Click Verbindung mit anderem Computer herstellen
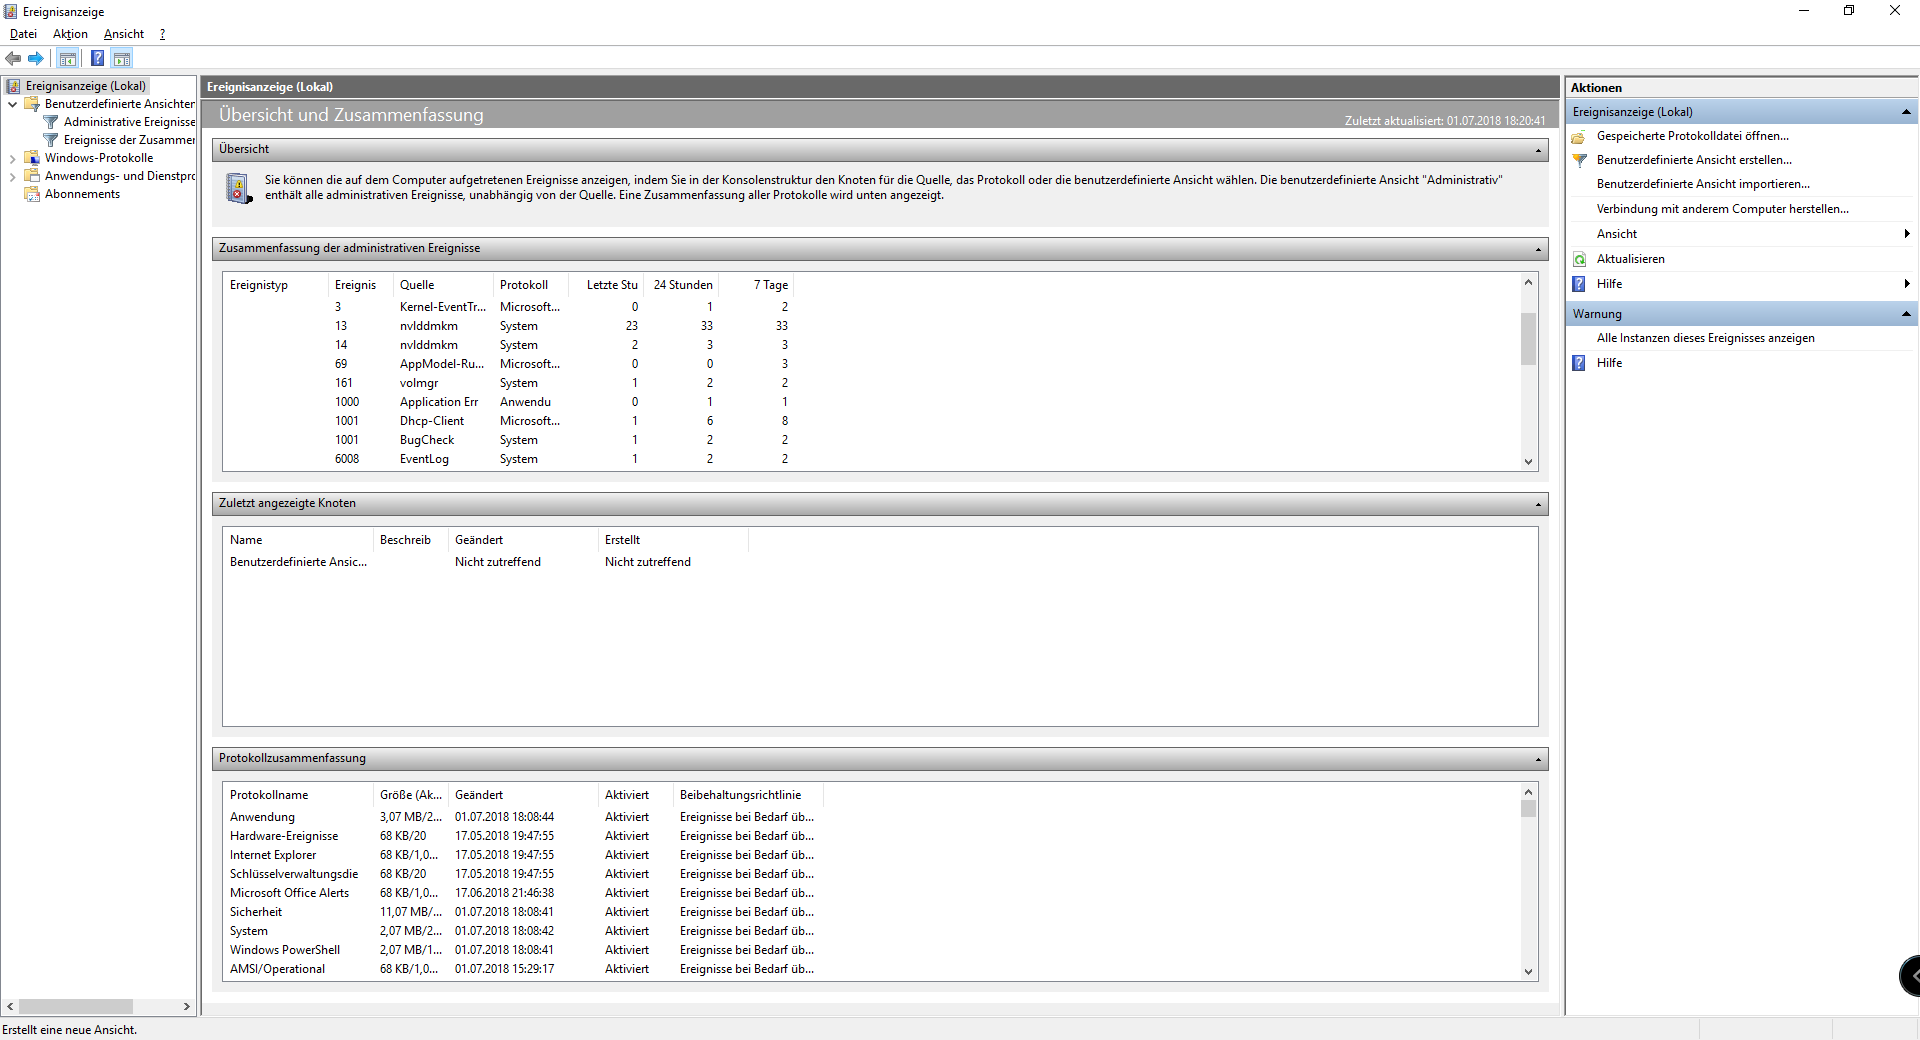This screenshot has height=1040, width=1920. [1723, 209]
